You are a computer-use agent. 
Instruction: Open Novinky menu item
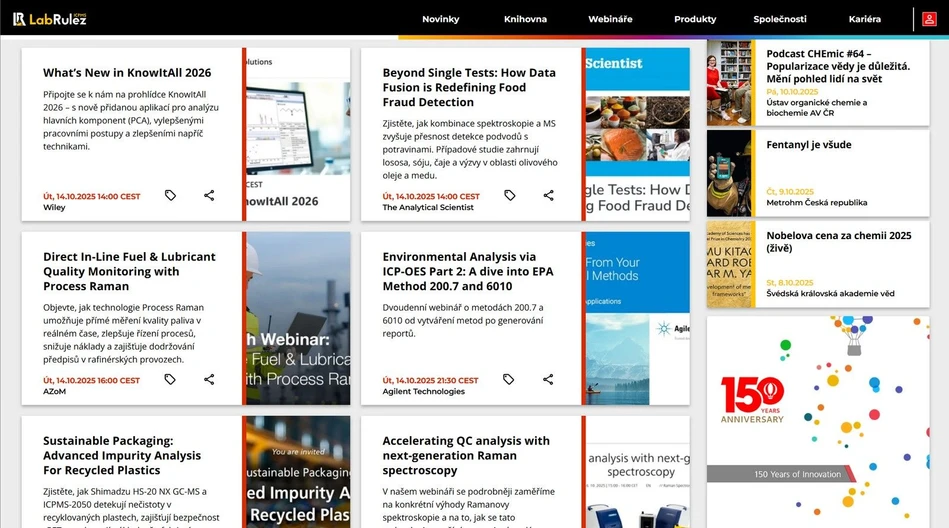441,19
